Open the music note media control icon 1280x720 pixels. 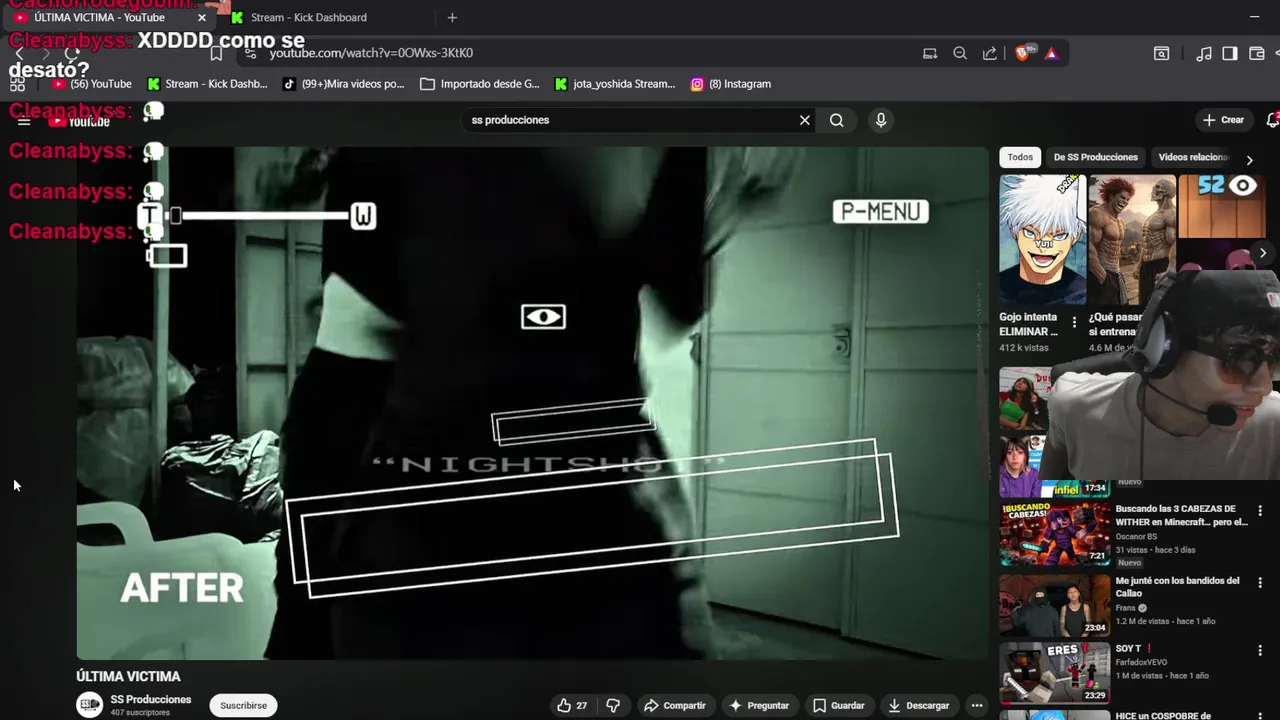pyautogui.click(x=1204, y=53)
